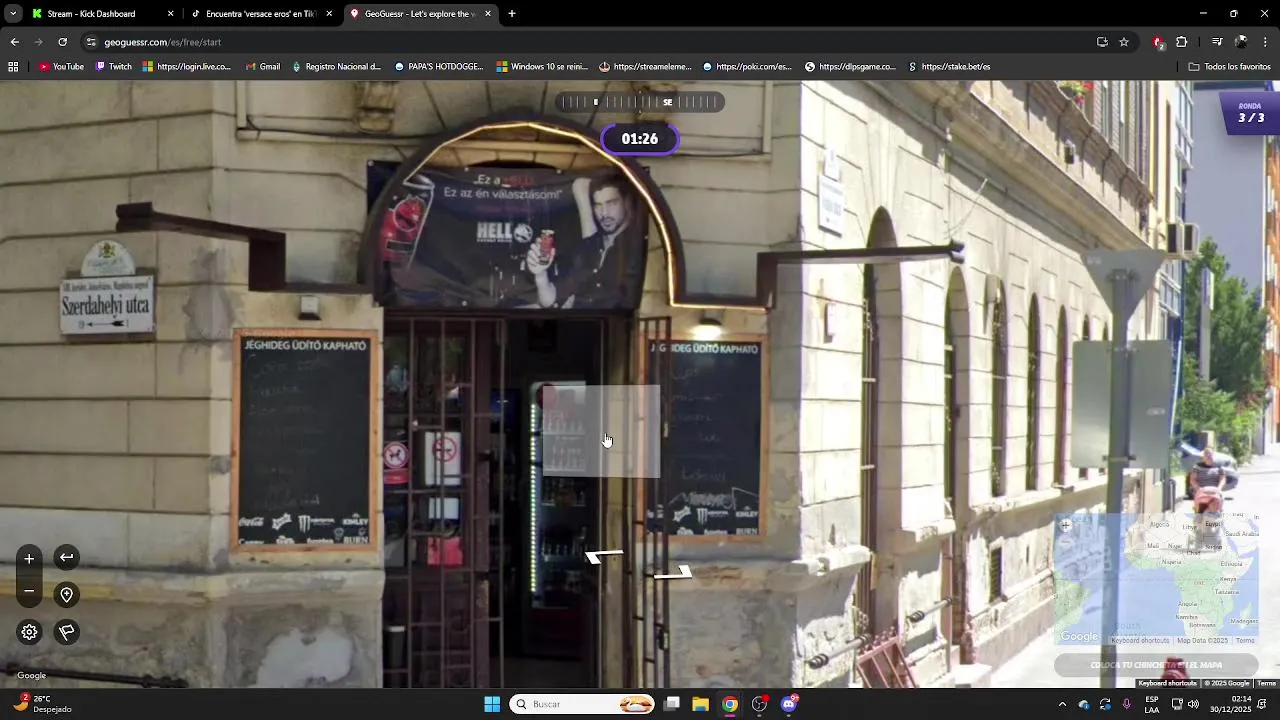Switch to Stream - Kick Dashboard tab
1280x720 pixels.
pyautogui.click(x=100, y=14)
